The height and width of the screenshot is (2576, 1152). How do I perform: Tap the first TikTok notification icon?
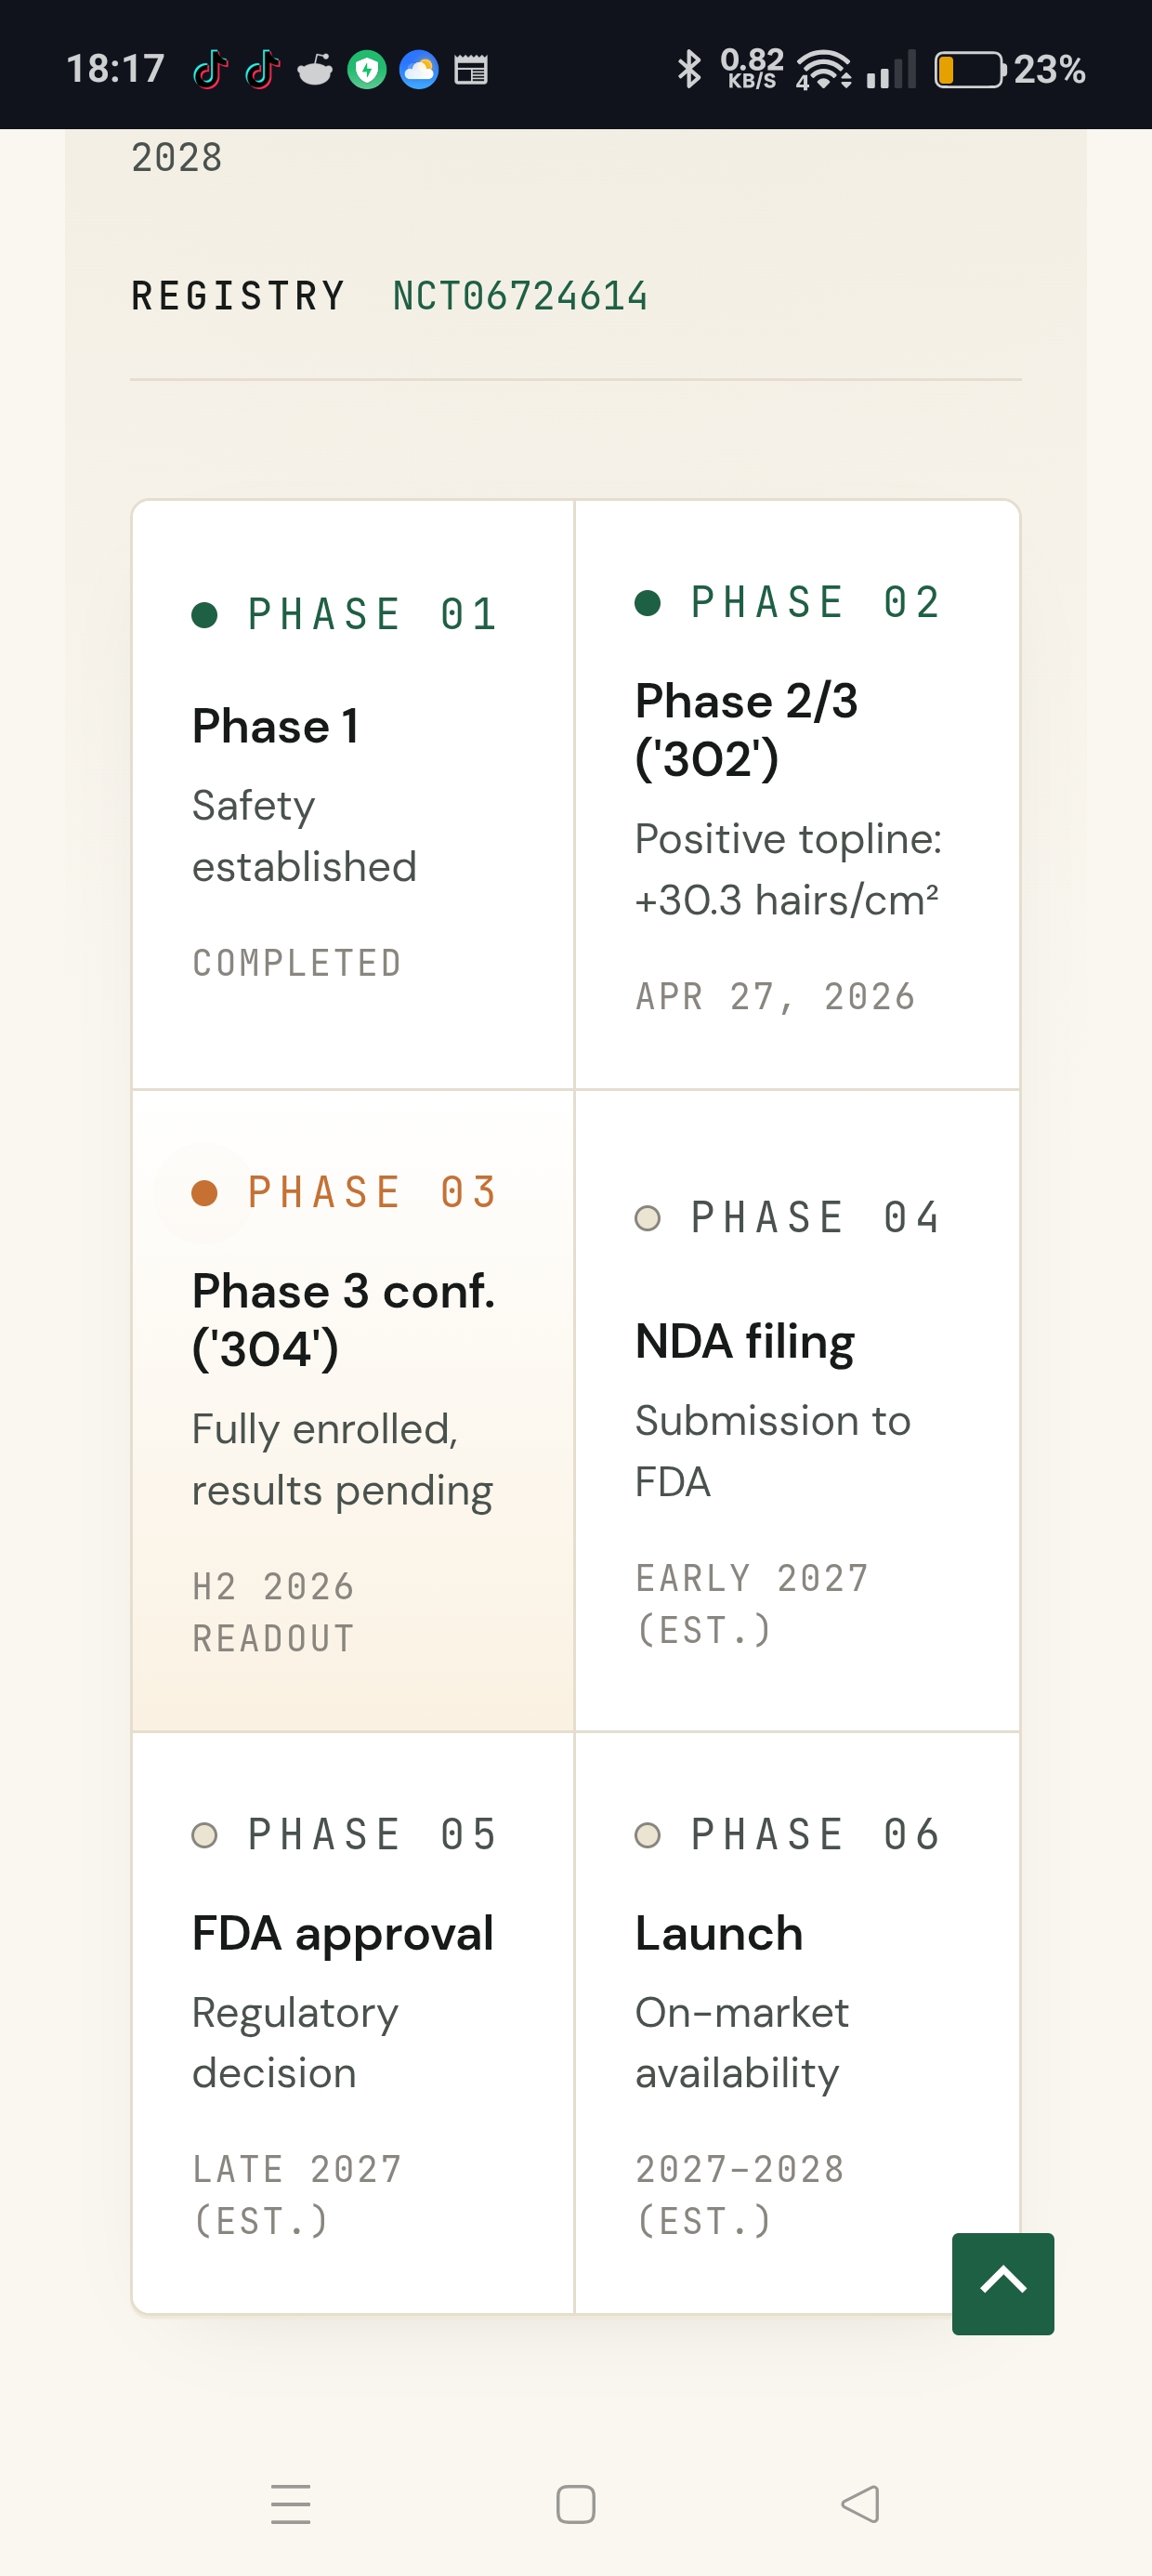point(211,69)
